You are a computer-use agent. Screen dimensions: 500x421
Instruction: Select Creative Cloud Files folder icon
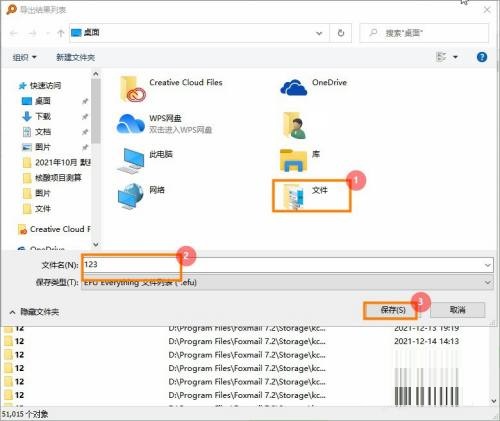click(133, 89)
